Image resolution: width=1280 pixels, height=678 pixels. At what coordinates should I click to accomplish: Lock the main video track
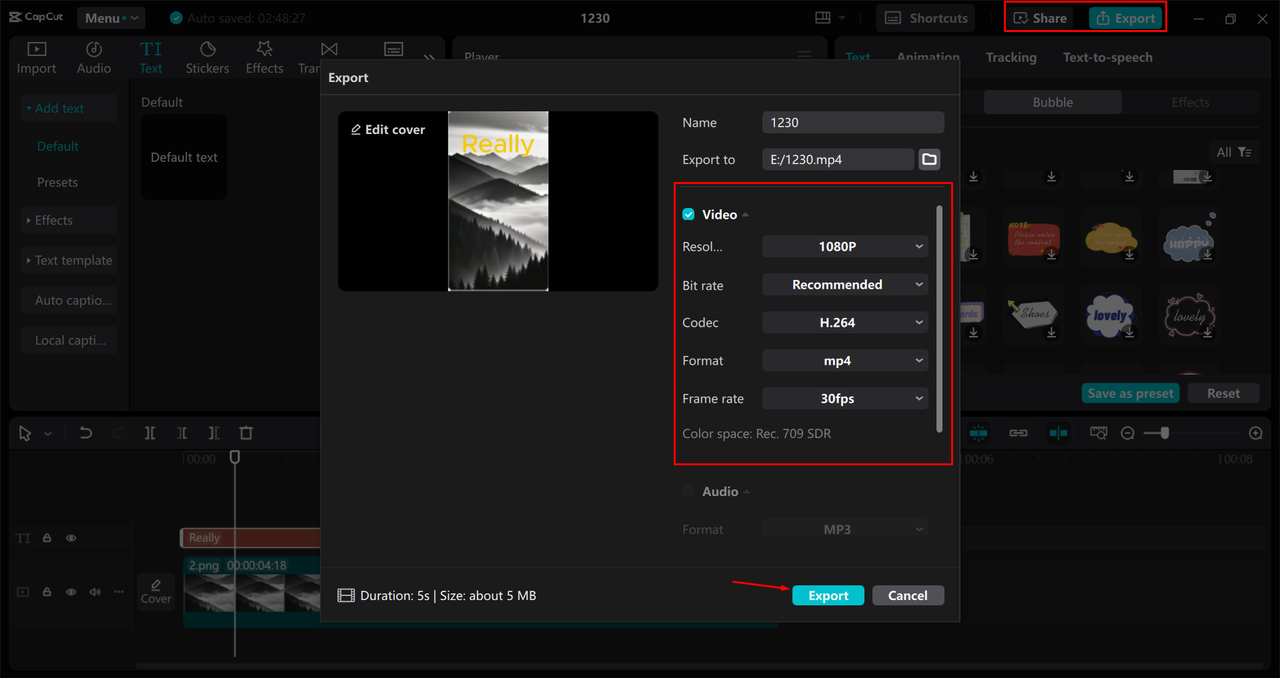tap(47, 592)
